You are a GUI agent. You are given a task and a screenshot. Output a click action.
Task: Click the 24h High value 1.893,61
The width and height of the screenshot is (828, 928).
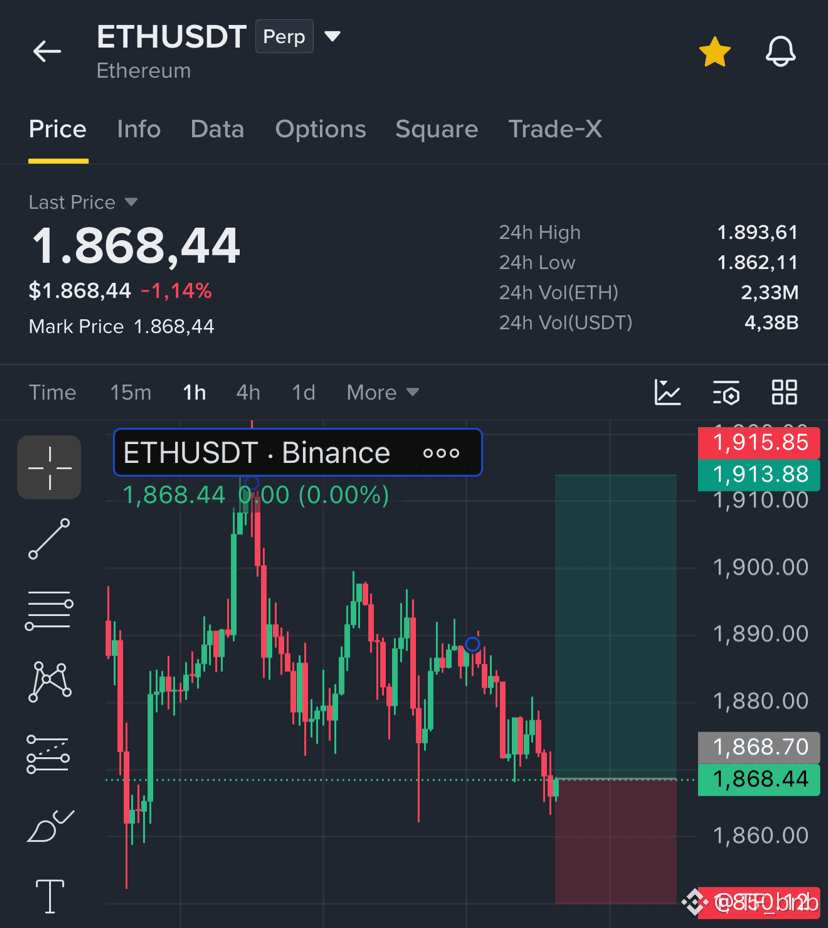[x=757, y=233]
